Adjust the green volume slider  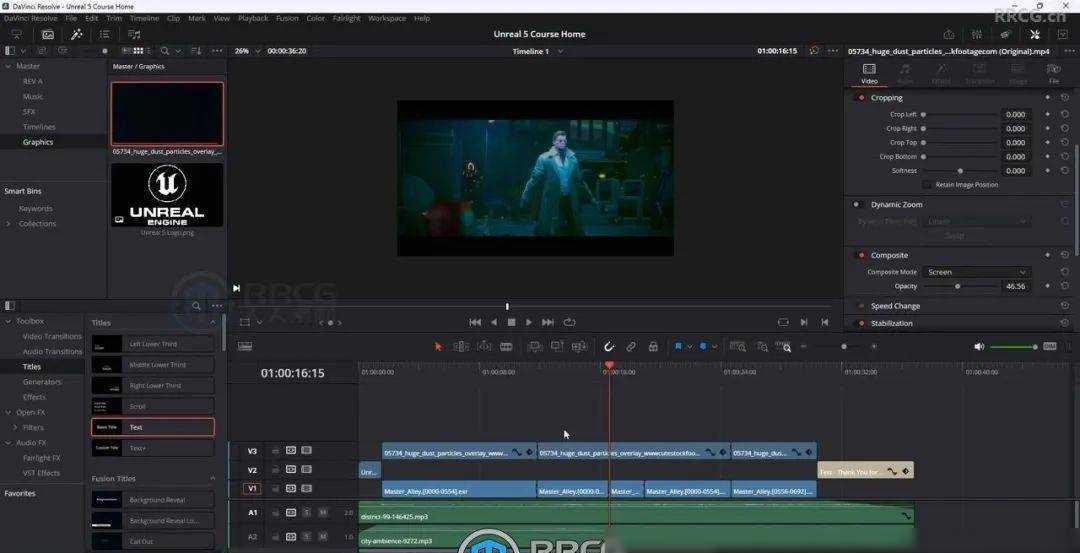point(1014,346)
